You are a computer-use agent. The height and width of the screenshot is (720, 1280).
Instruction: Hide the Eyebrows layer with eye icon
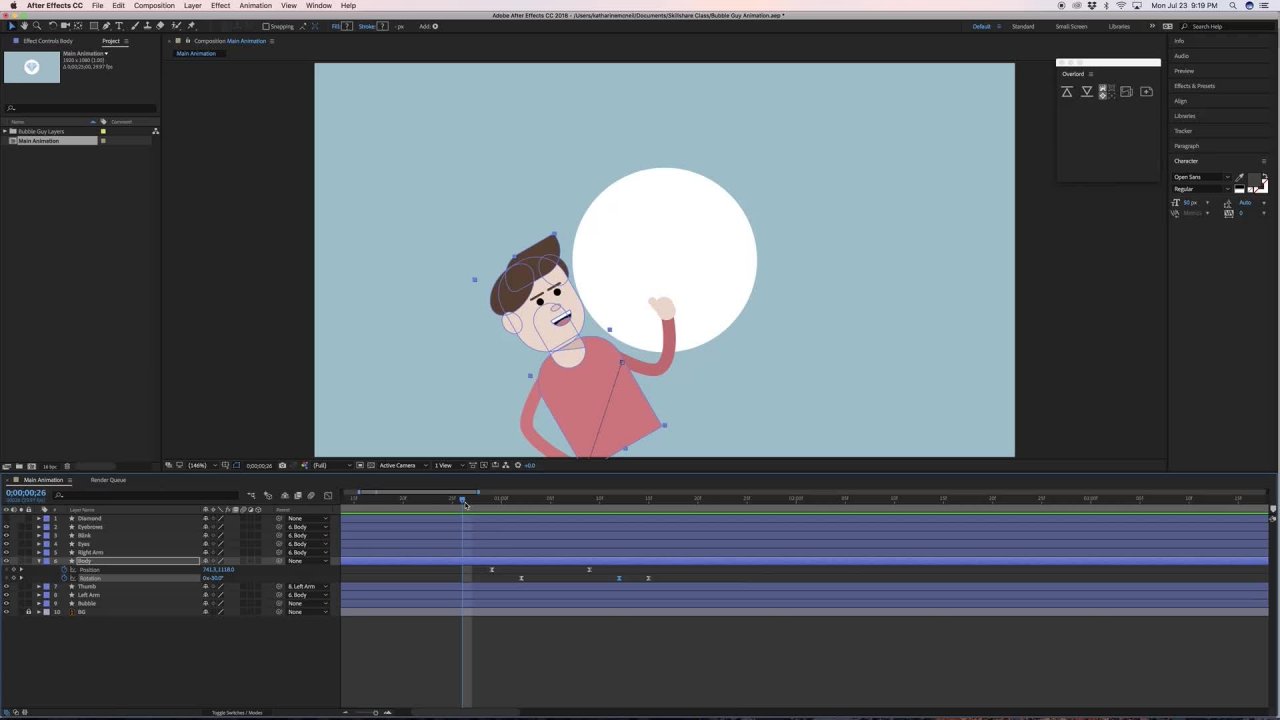click(x=6, y=527)
